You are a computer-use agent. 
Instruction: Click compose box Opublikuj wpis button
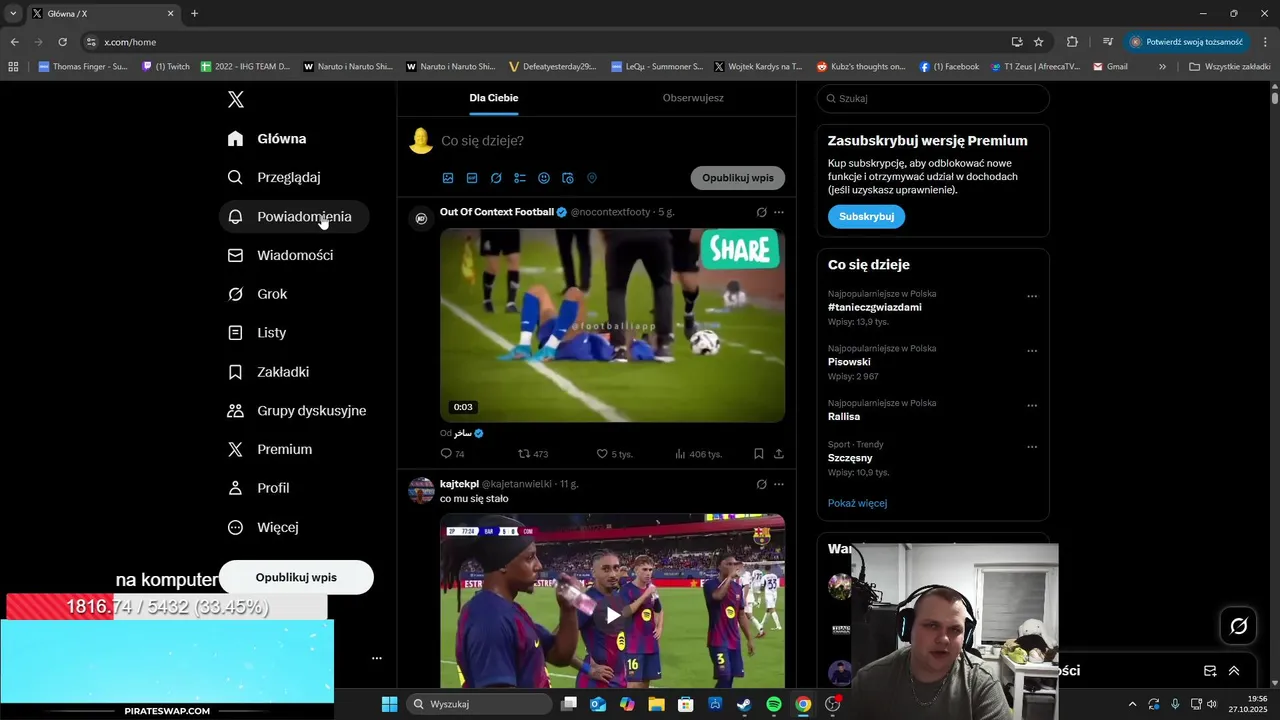pos(738,178)
